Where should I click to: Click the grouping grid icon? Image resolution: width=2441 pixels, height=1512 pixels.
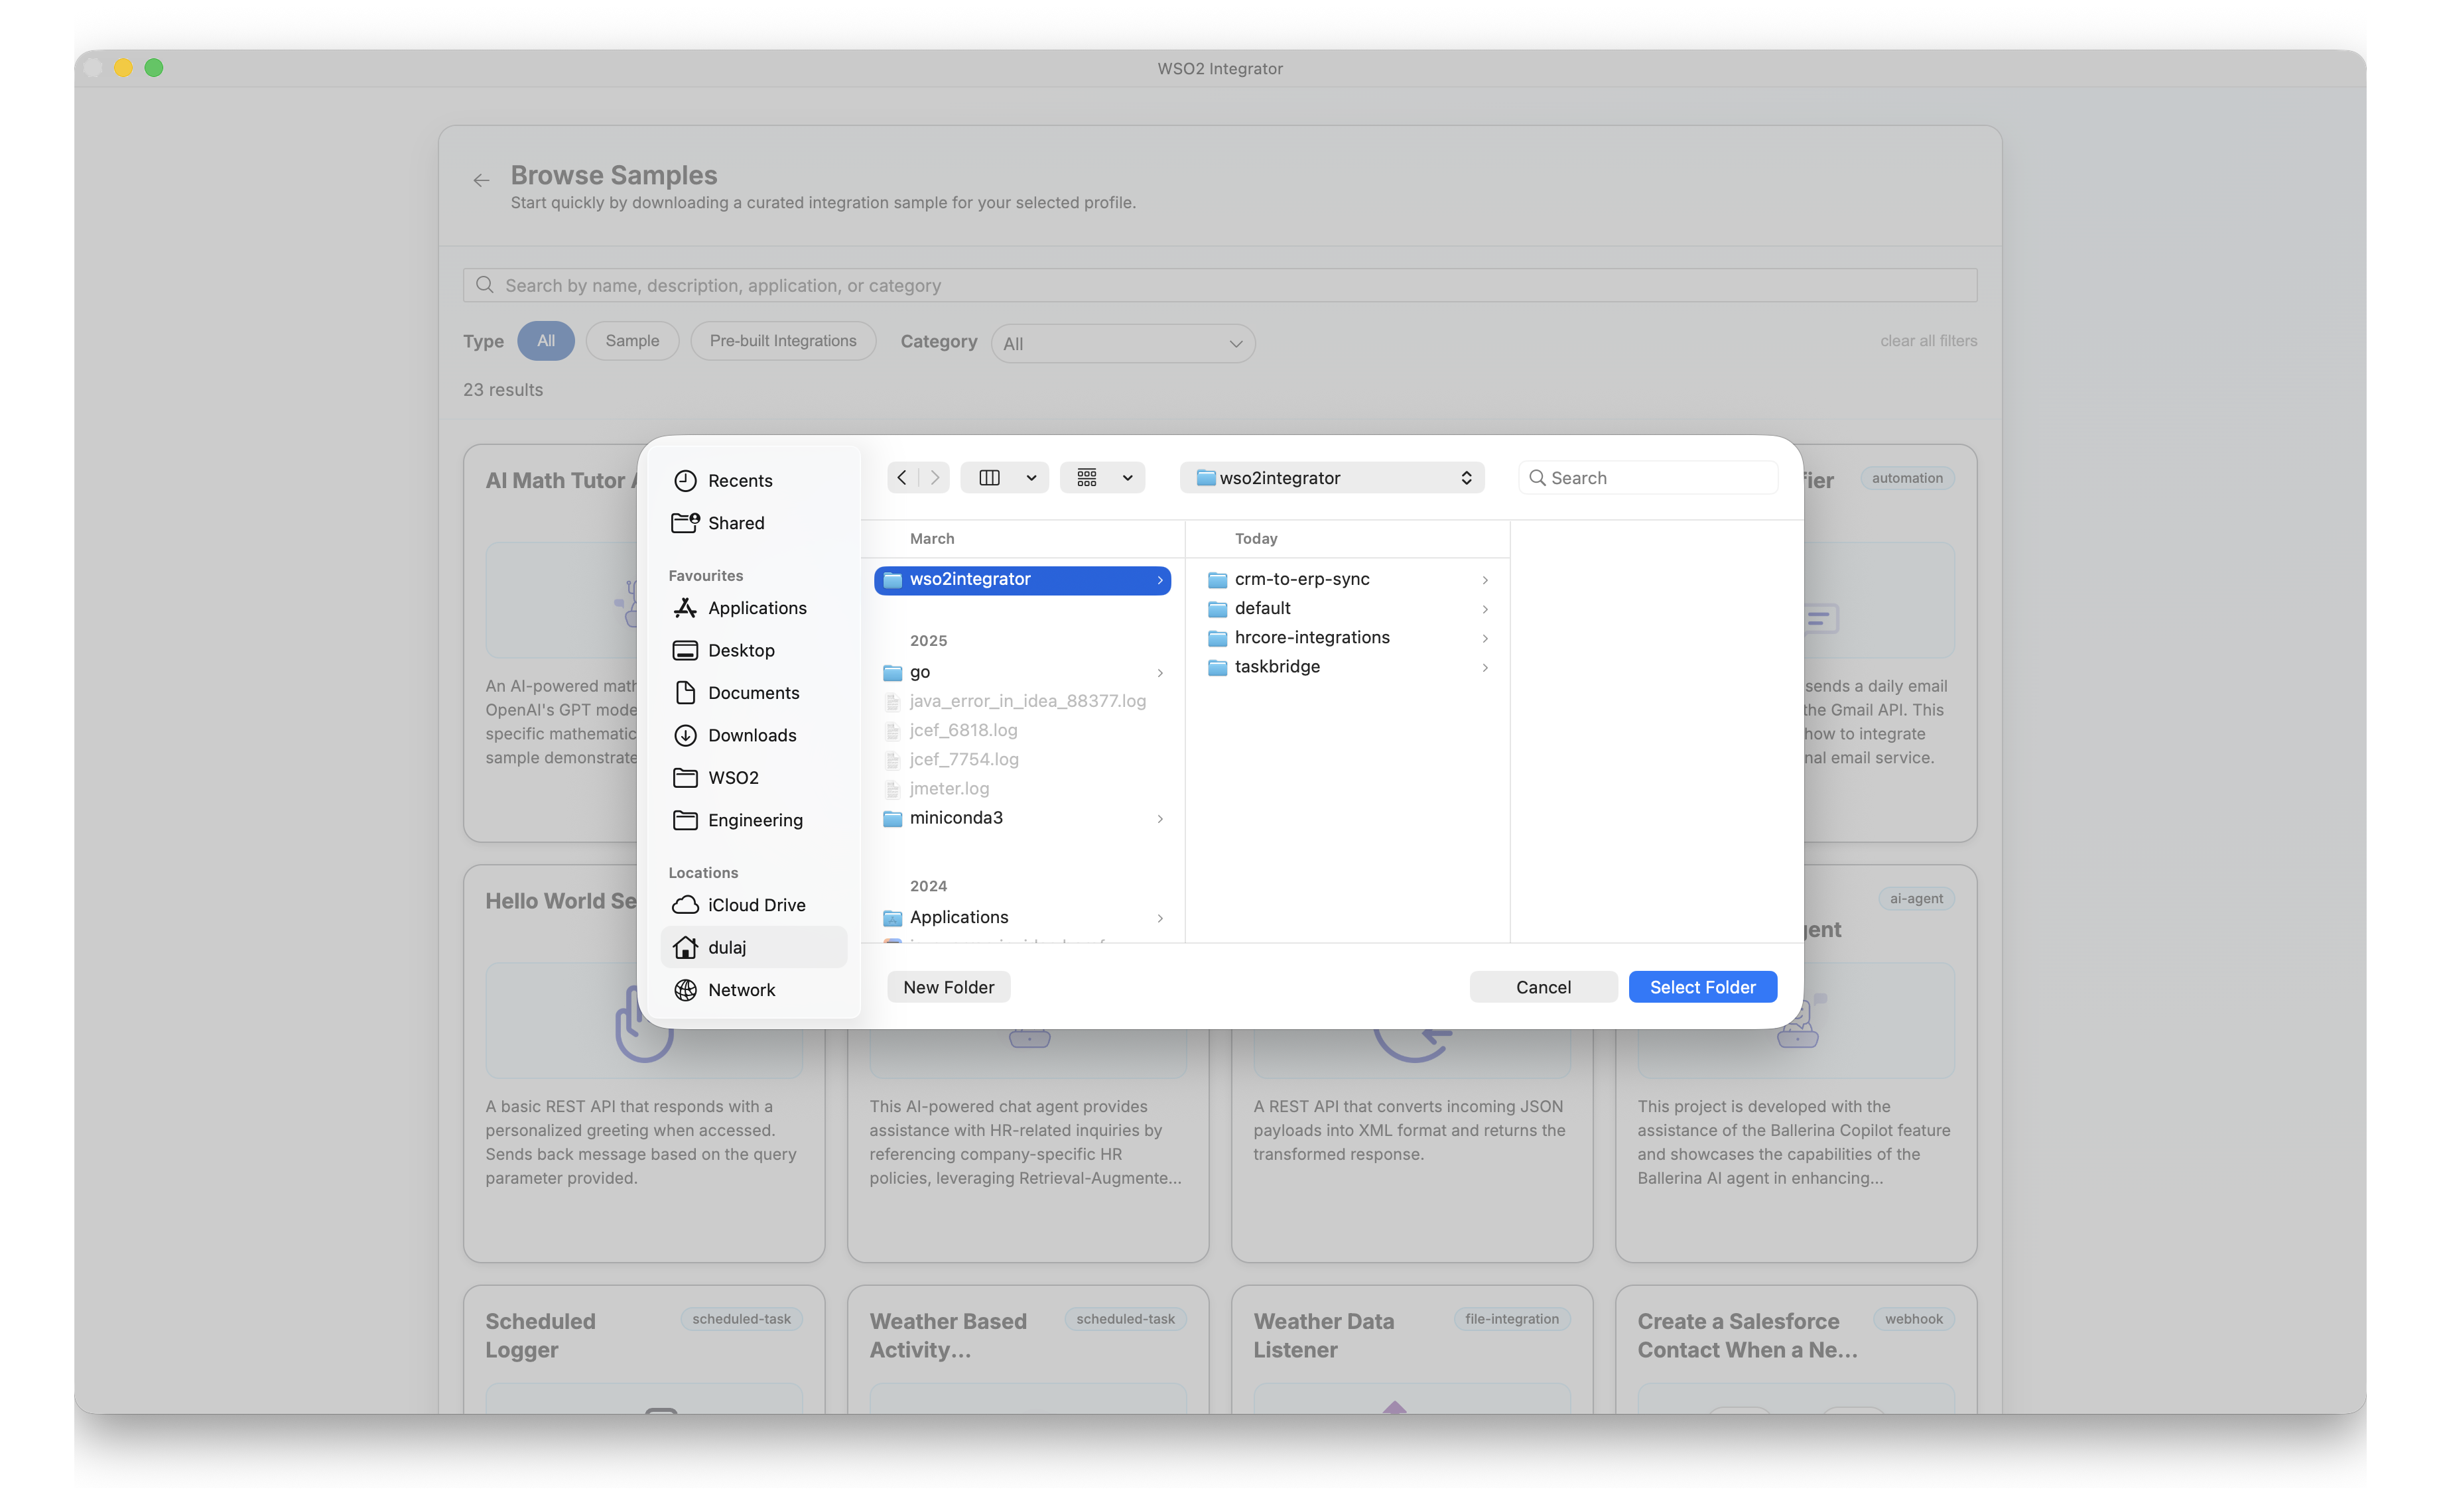coord(1086,478)
